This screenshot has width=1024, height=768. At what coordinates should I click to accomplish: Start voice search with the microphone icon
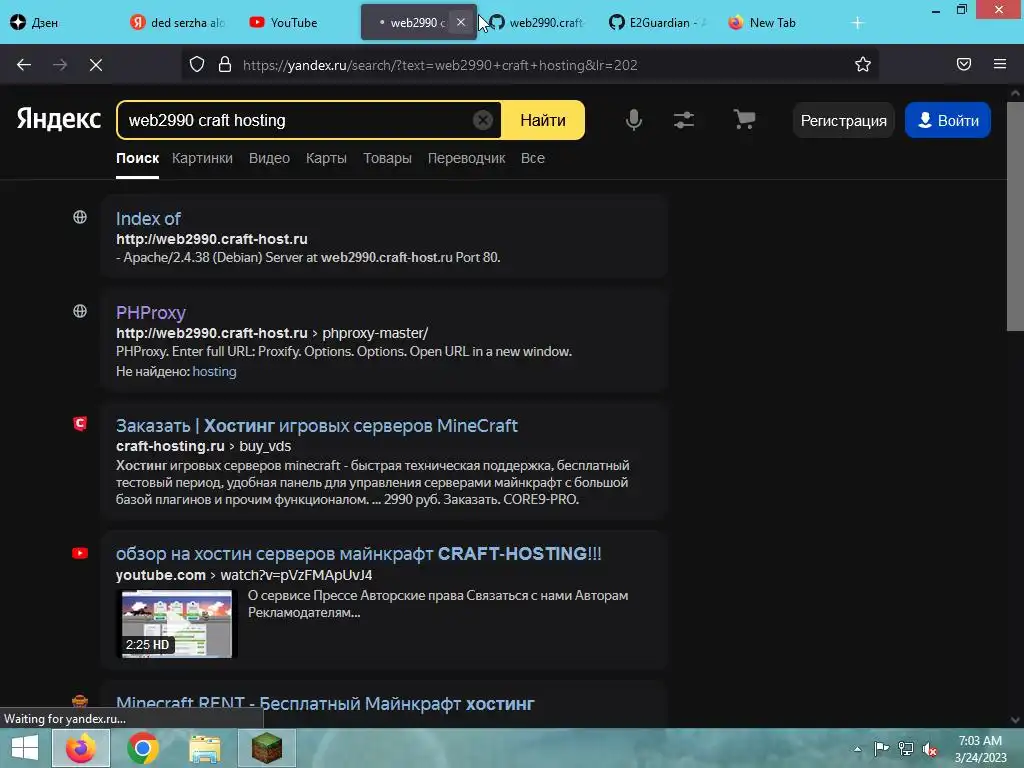pyautogui.click(x=633, y=120)
